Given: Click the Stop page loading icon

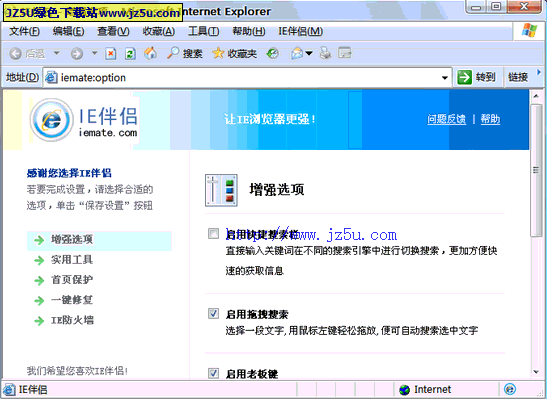Looking at the screenshot, I should 111,53.
